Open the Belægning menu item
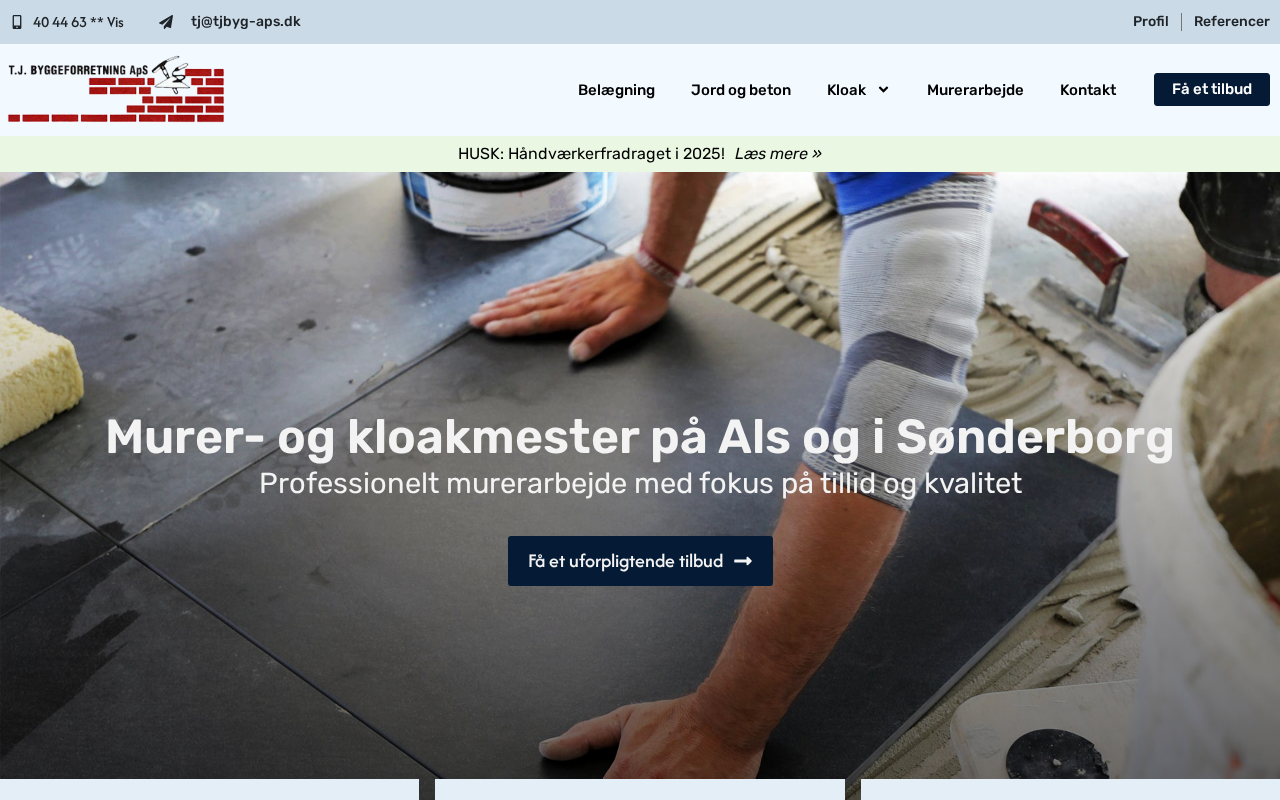This screenshot has height=800, width=1280. pos(616,90)
